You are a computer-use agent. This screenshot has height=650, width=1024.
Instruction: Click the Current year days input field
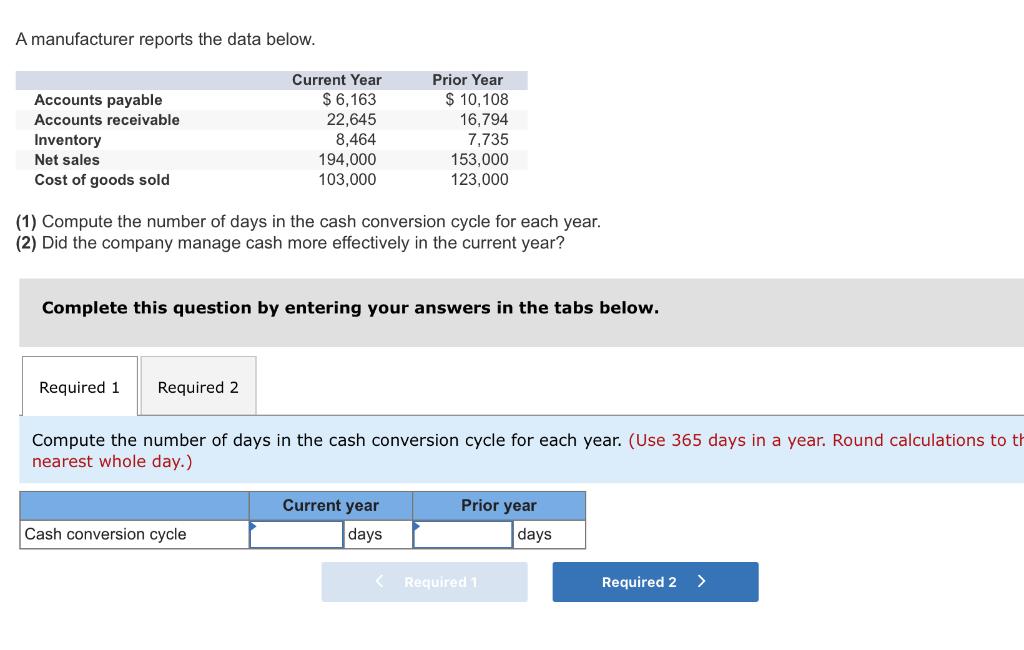point(298,534)
